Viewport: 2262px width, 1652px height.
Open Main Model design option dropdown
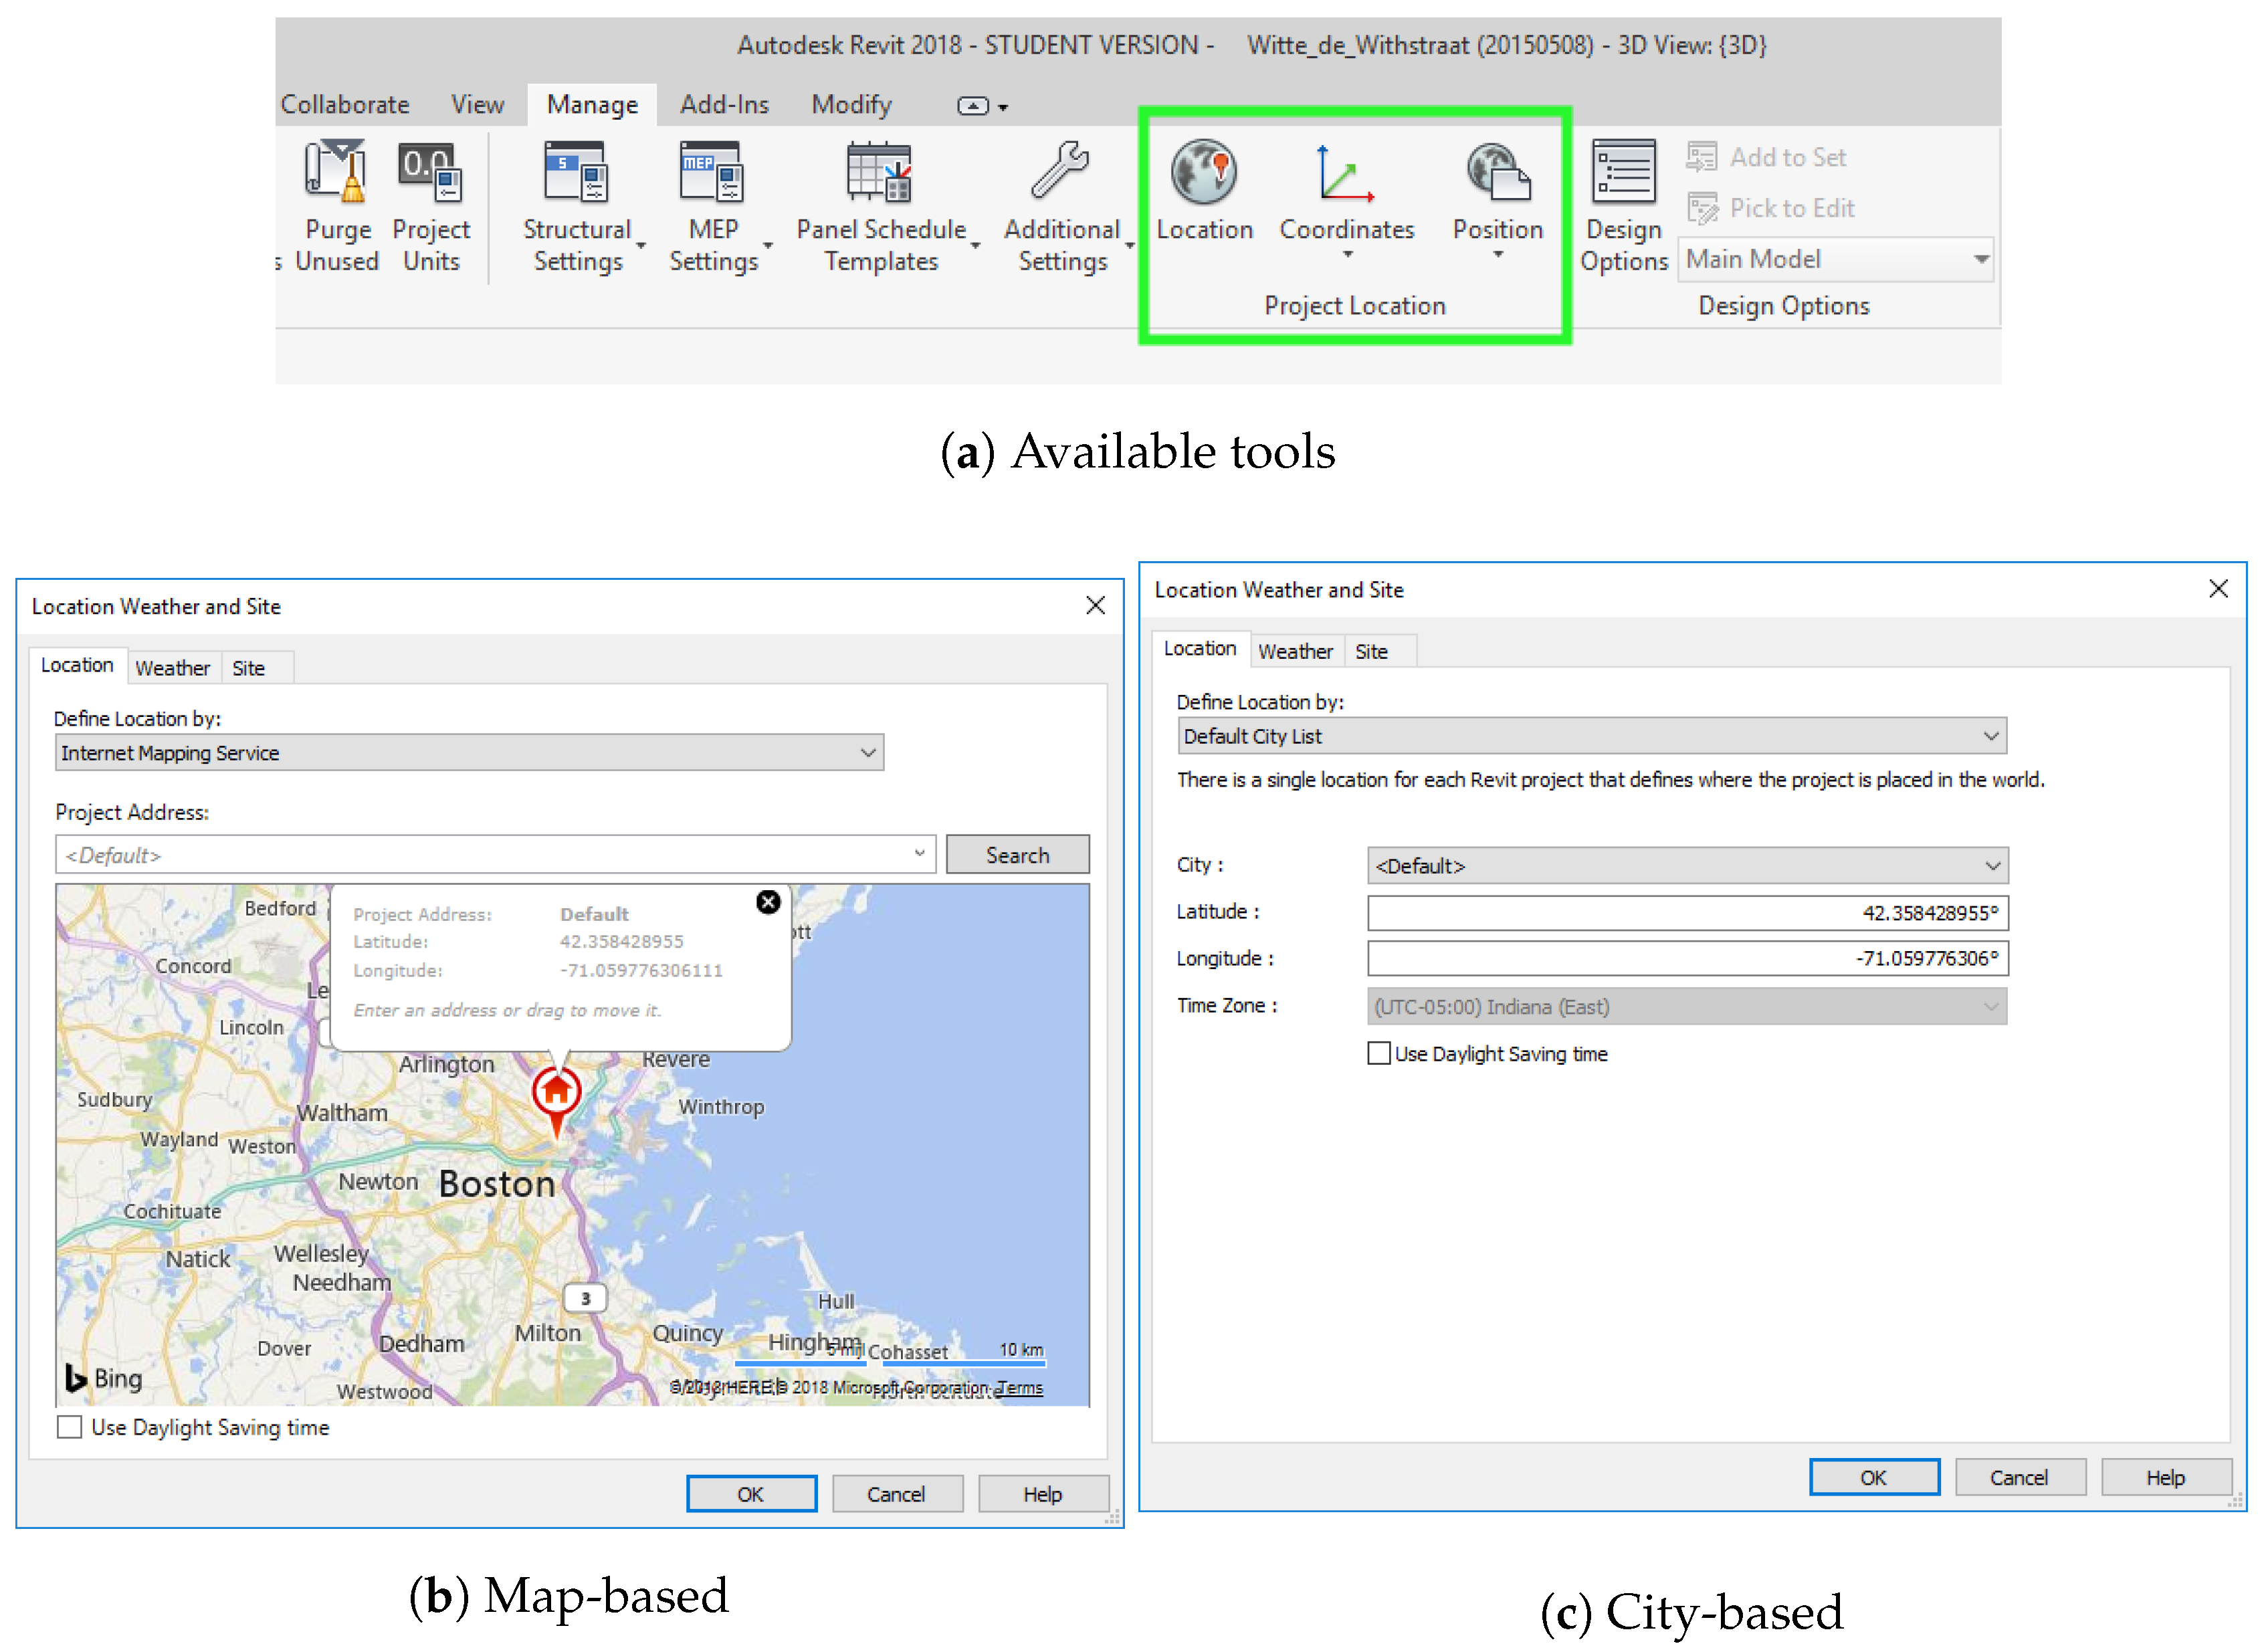tap(1836, 259)
